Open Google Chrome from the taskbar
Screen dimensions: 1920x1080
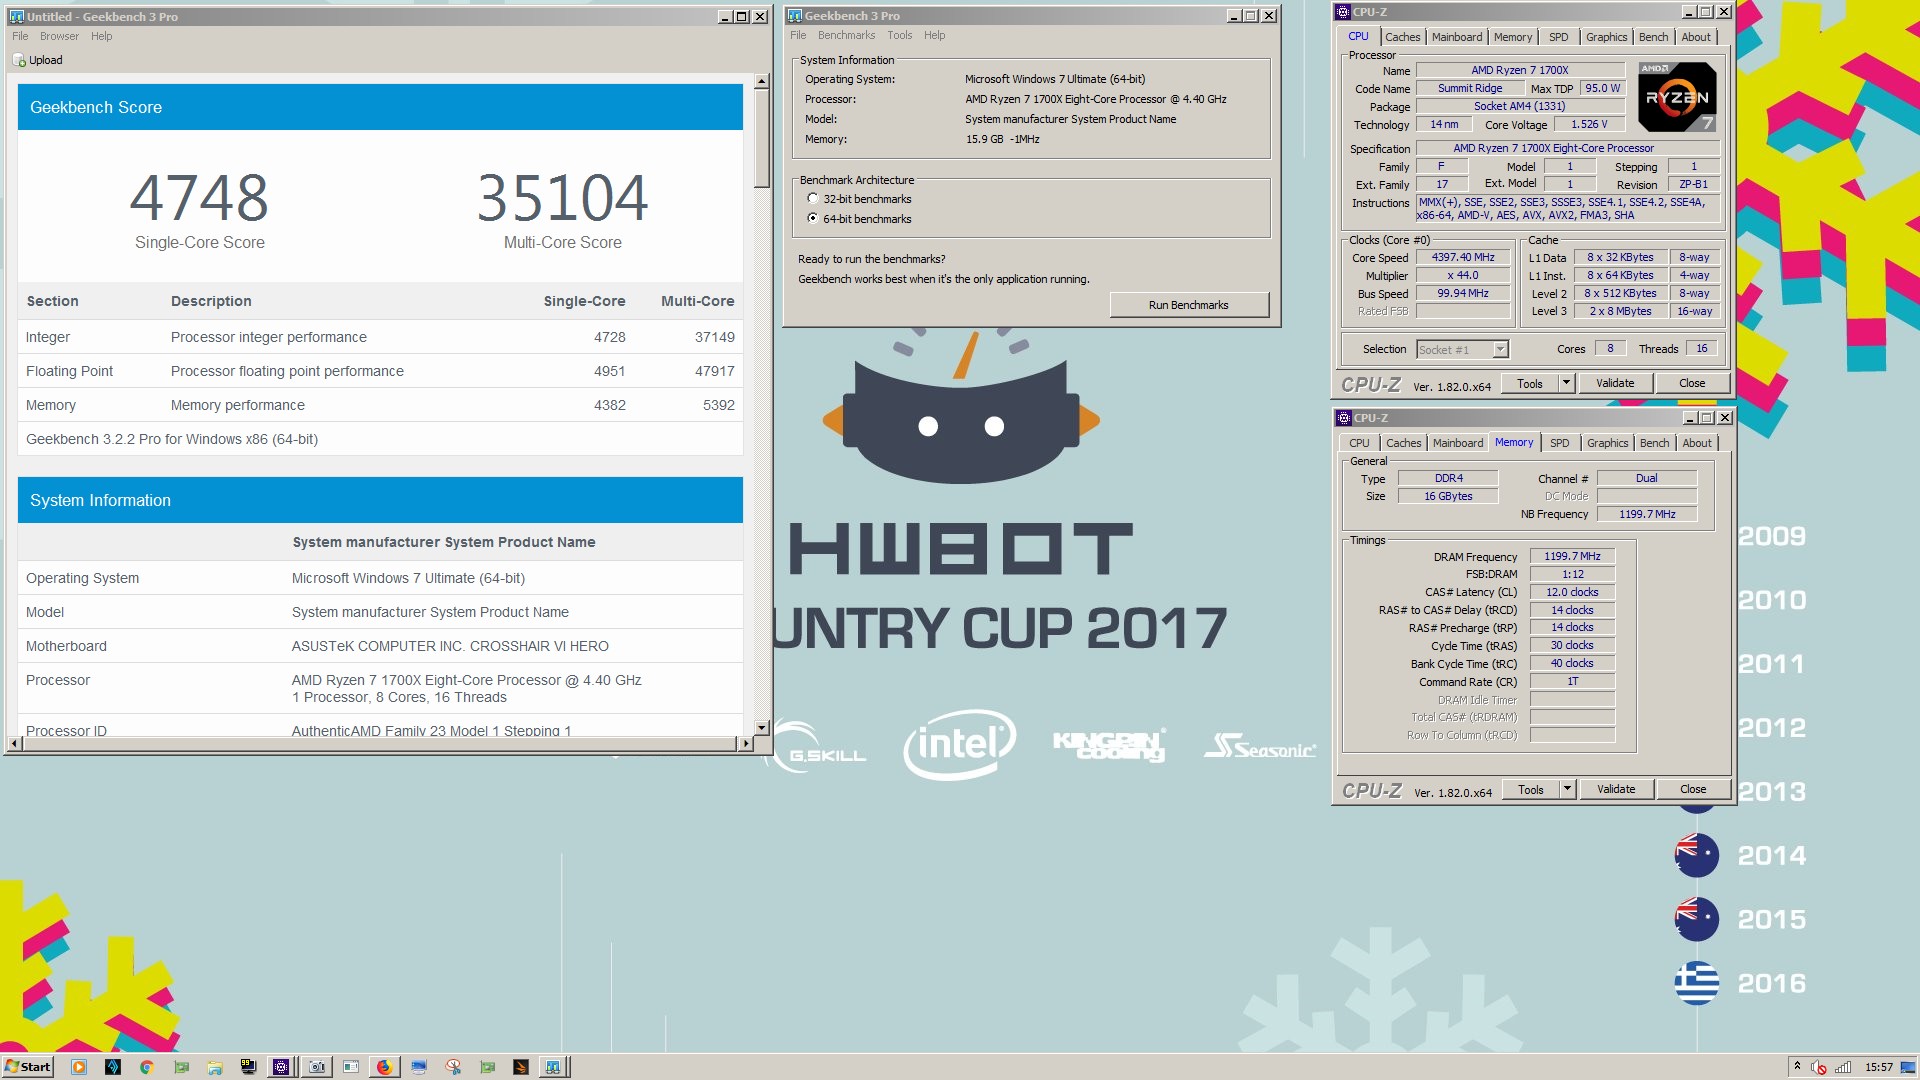147,1067
